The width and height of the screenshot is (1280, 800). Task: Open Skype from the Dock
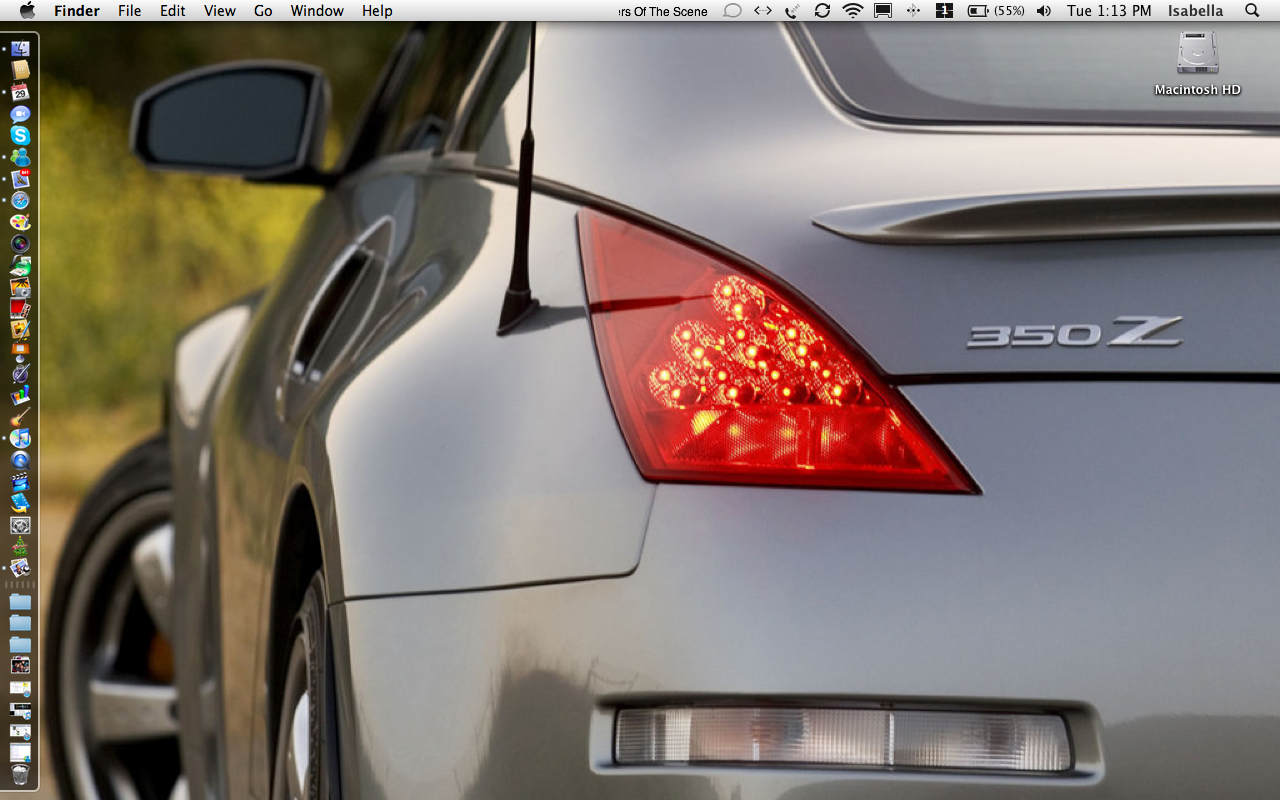tap(20, 135)
